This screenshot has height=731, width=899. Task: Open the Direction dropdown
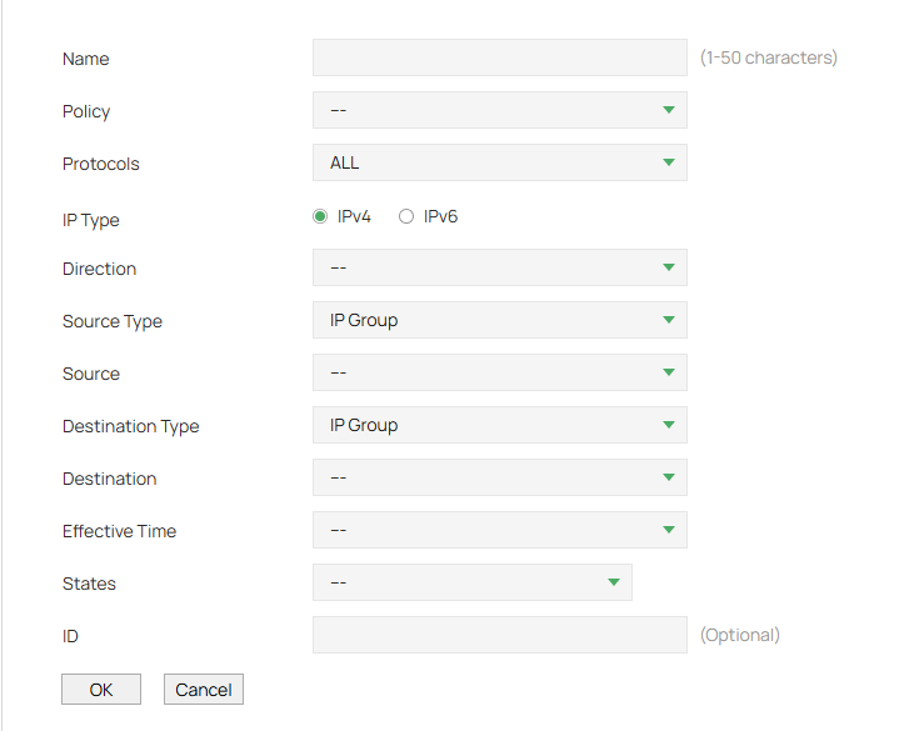point(499,267)
